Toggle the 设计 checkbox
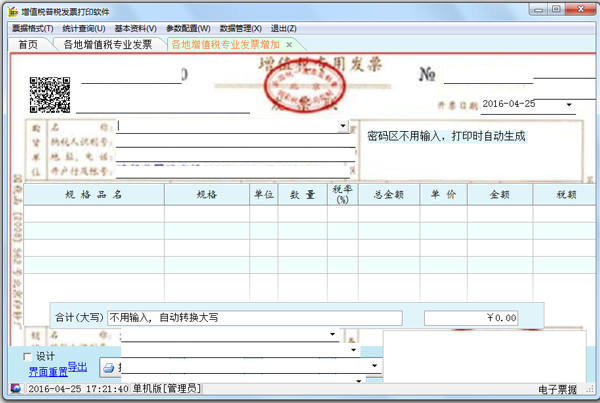Screen dimensions: 600x403 point(27,357)
